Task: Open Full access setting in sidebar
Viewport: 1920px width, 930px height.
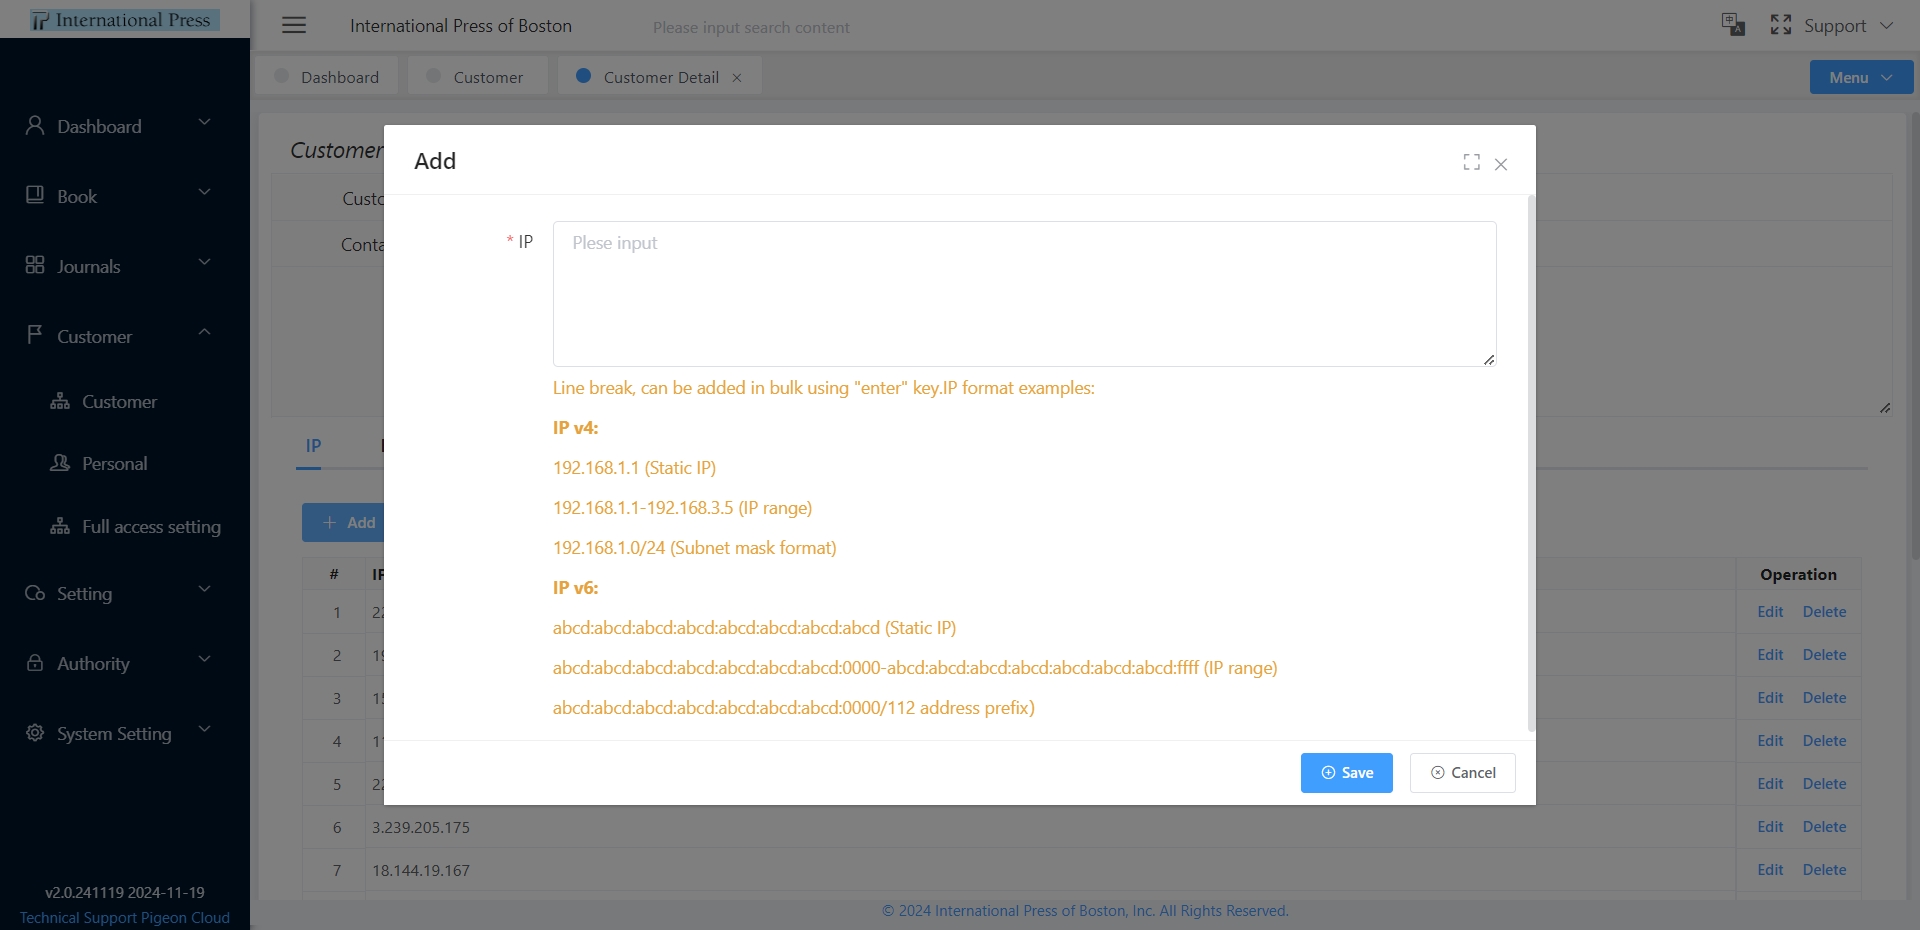Action: tap(136, 527)
